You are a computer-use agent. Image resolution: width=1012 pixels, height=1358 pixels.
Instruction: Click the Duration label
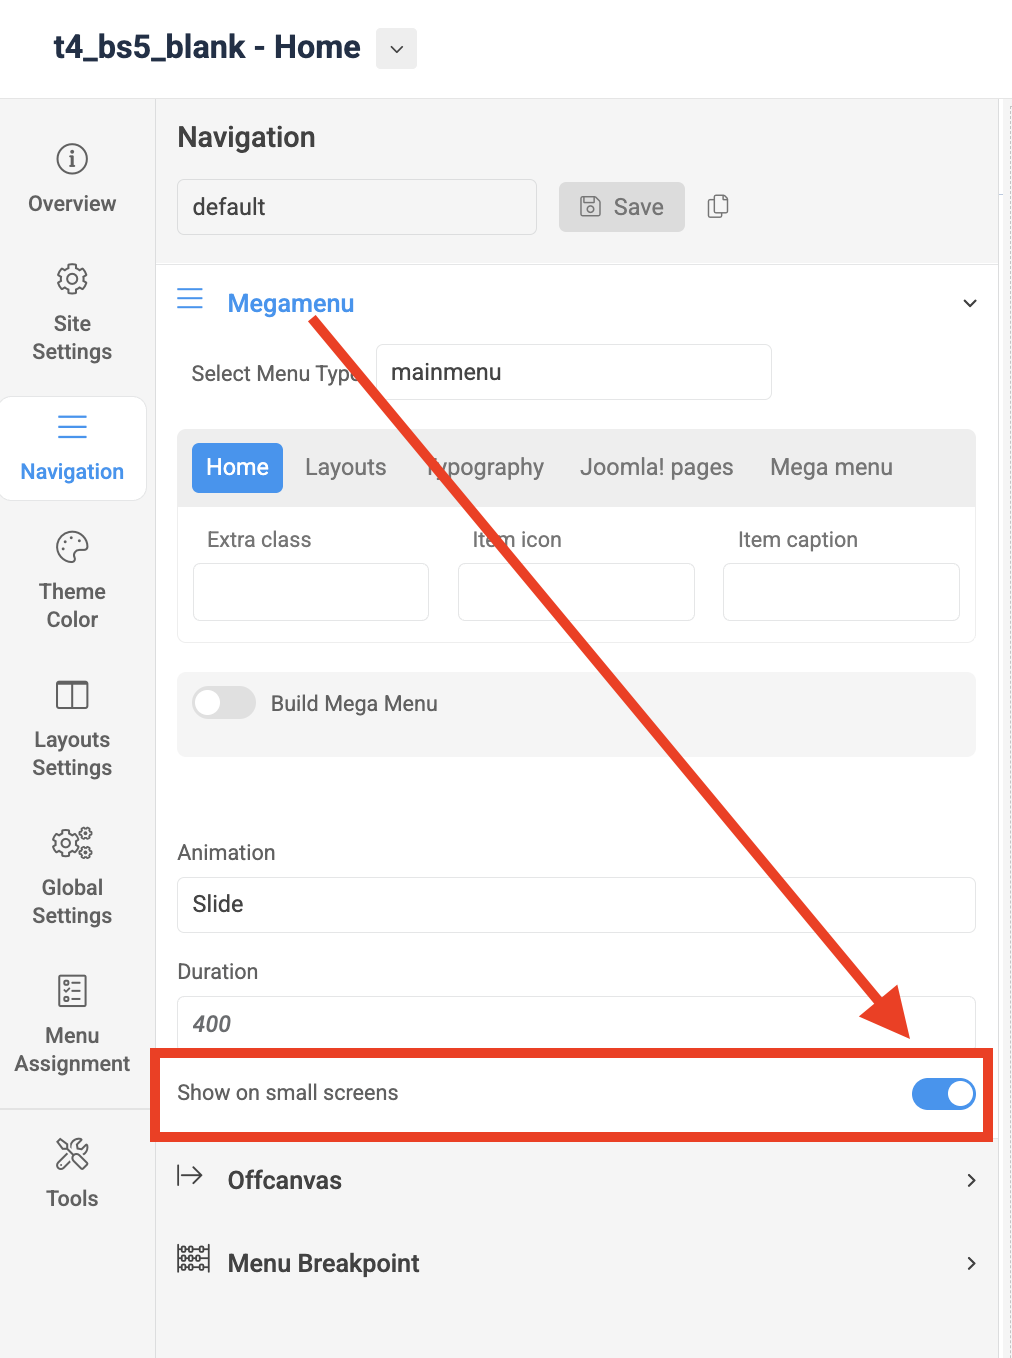(217, 971)
